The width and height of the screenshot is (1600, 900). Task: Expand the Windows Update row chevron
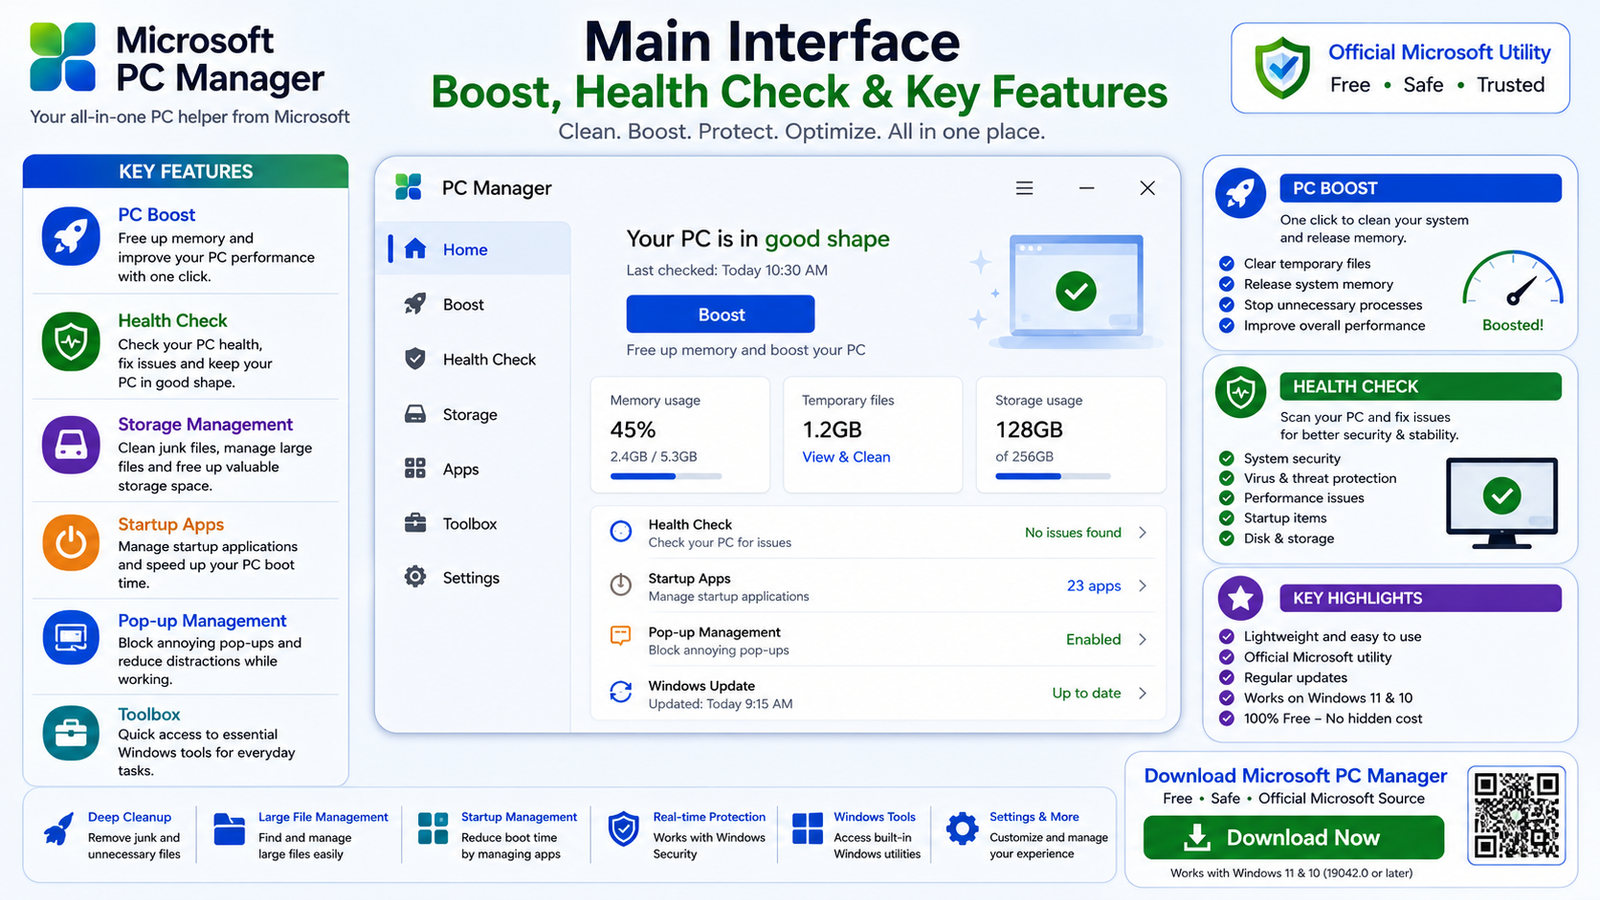pos(1143,692)
